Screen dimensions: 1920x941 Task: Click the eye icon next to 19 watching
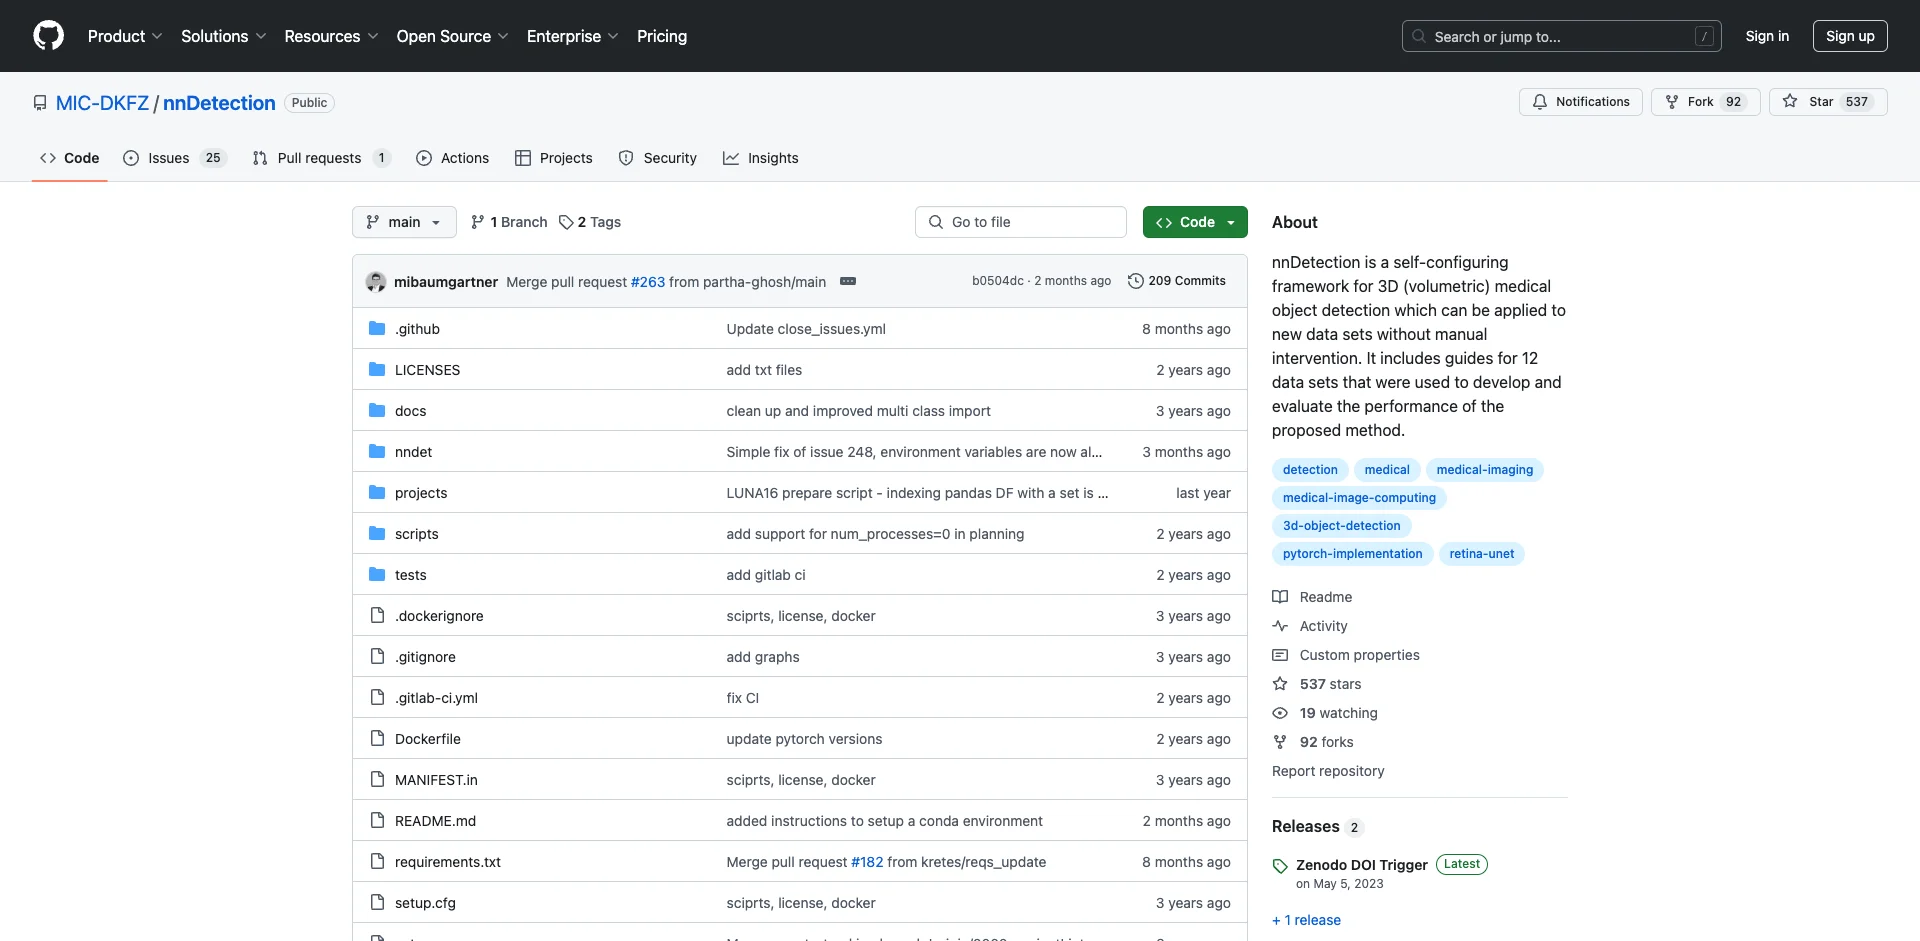pos(1280,713)
